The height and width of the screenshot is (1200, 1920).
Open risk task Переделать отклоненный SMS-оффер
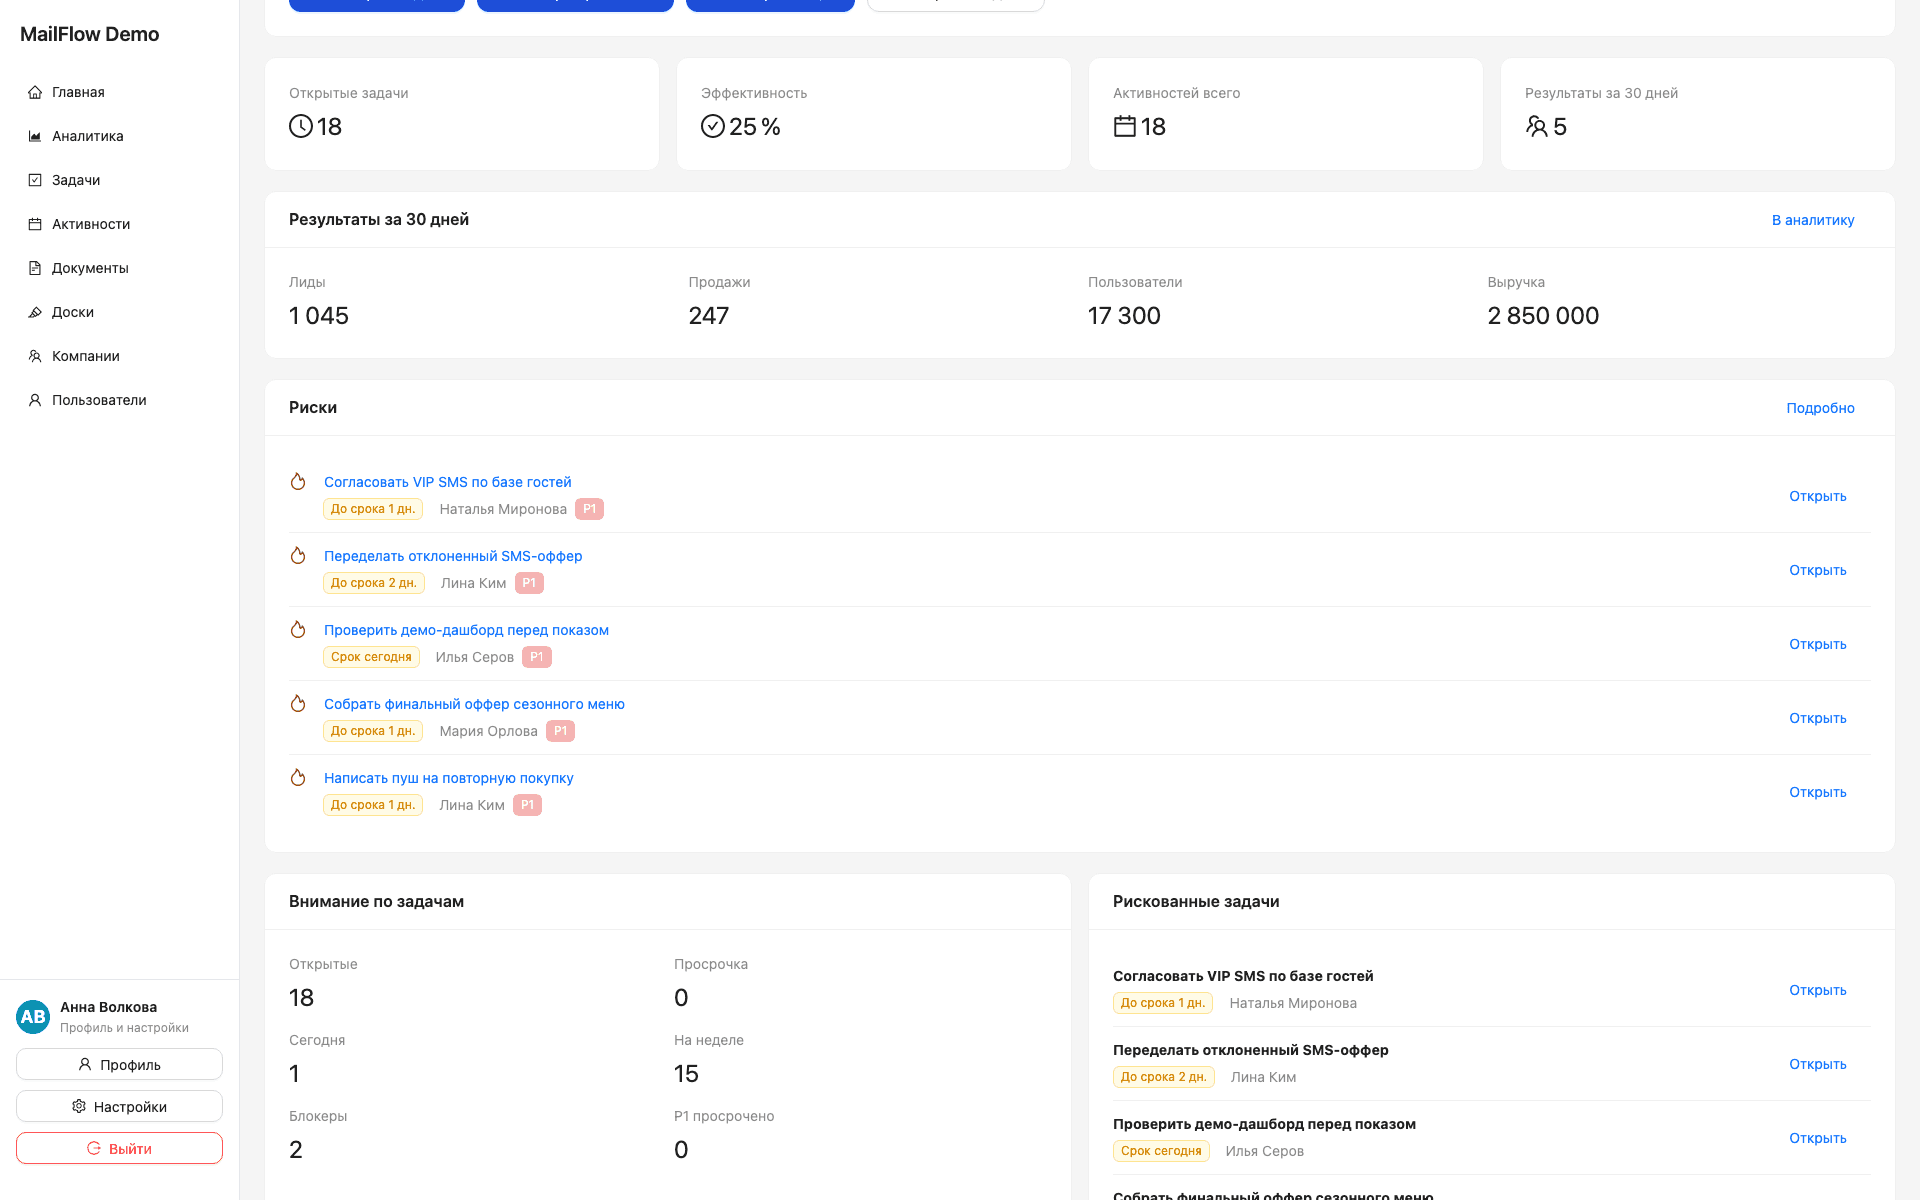pyautogui.click(x=453, y=556)
